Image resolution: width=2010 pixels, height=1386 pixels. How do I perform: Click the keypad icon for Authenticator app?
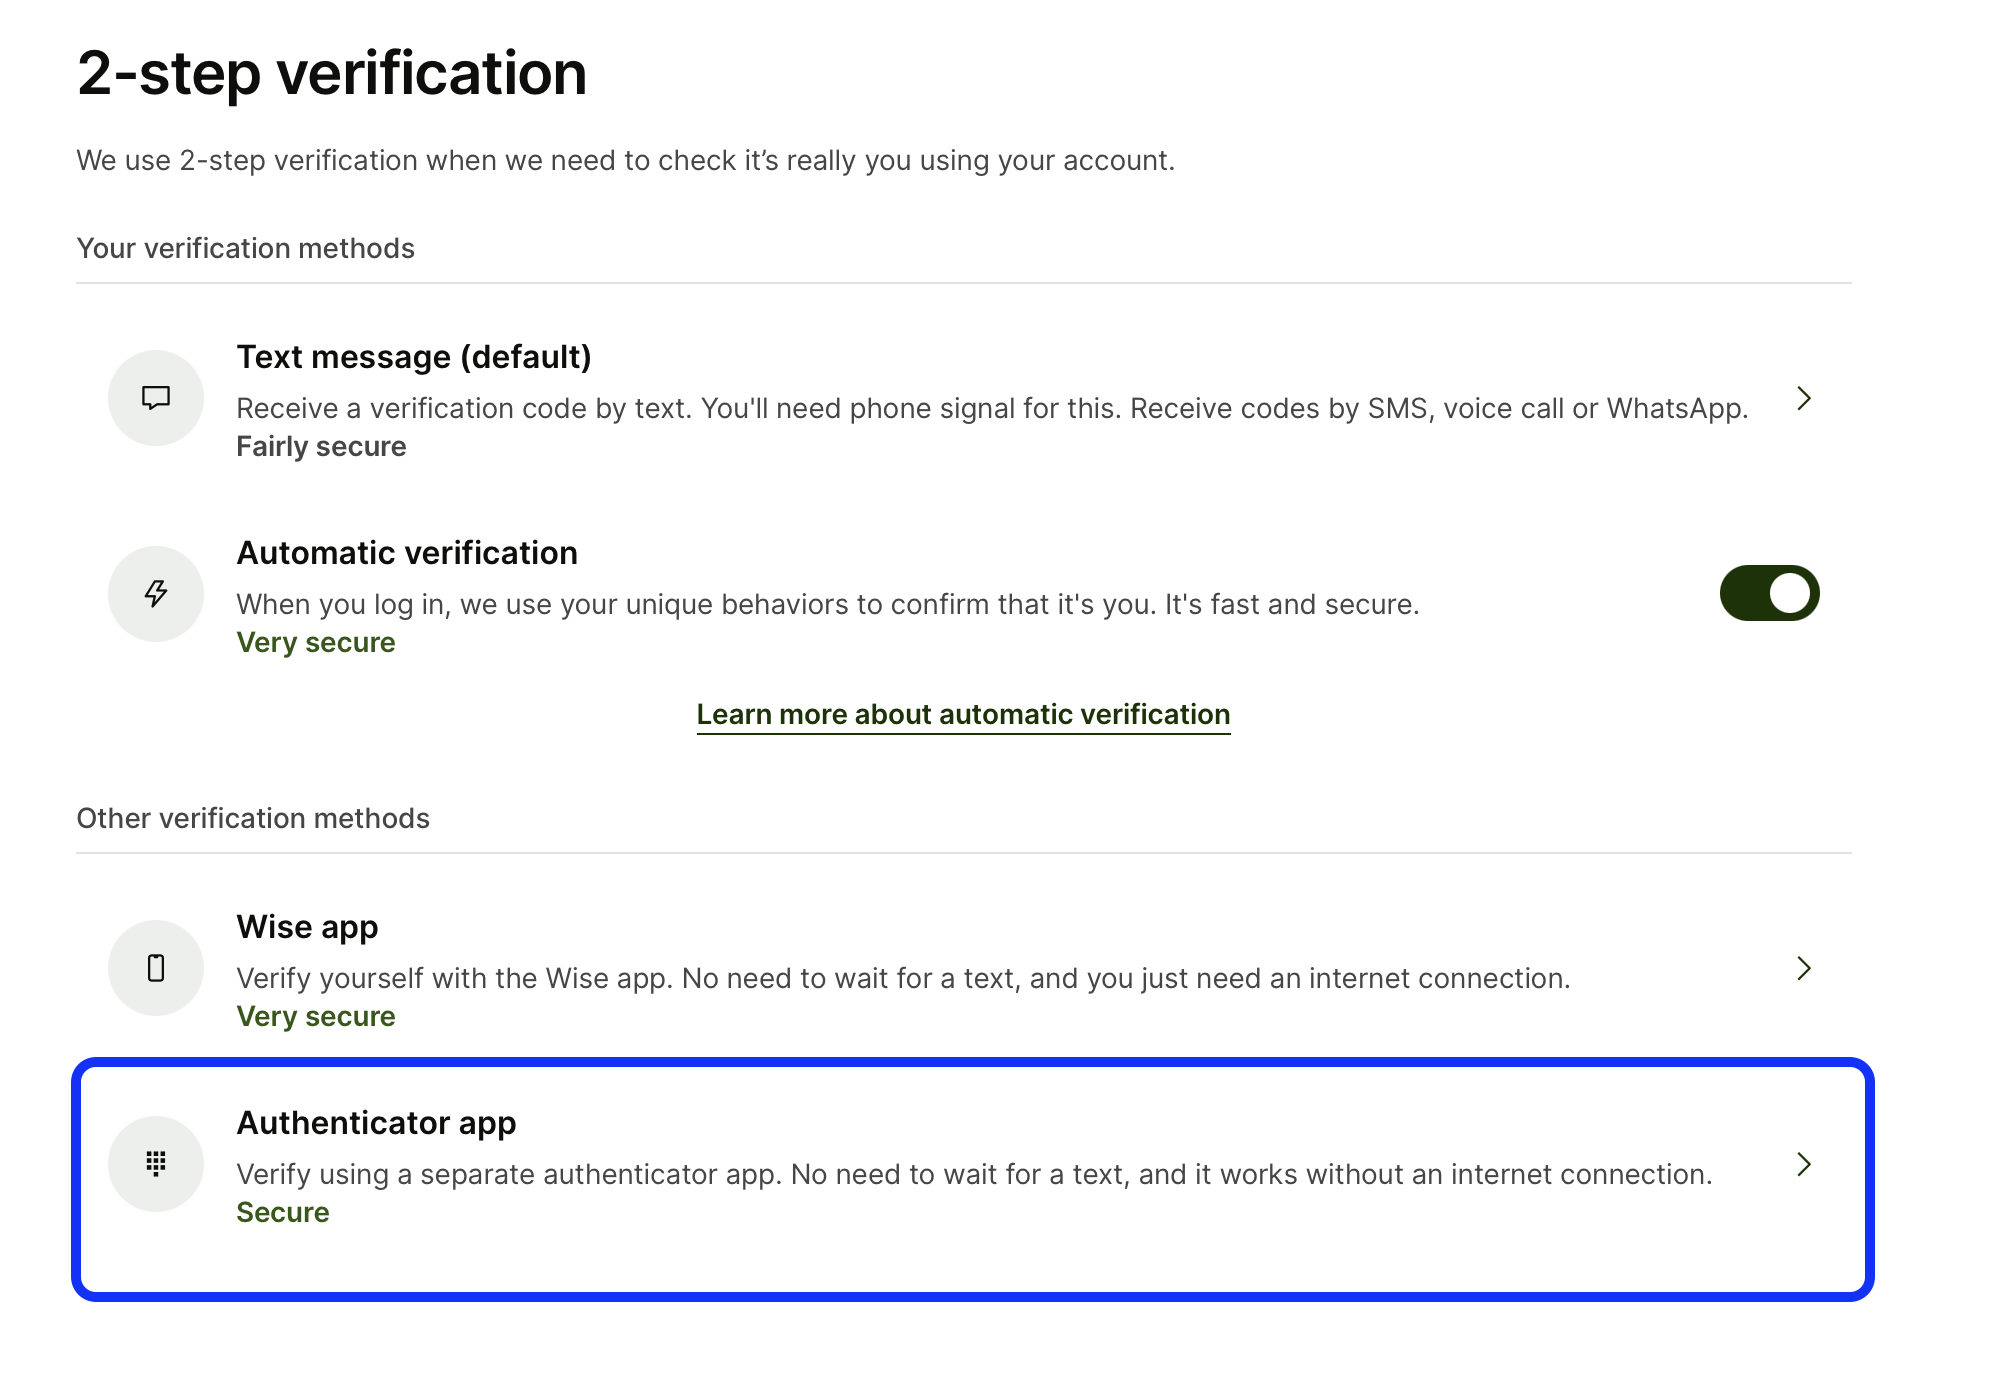(156, 1164)
